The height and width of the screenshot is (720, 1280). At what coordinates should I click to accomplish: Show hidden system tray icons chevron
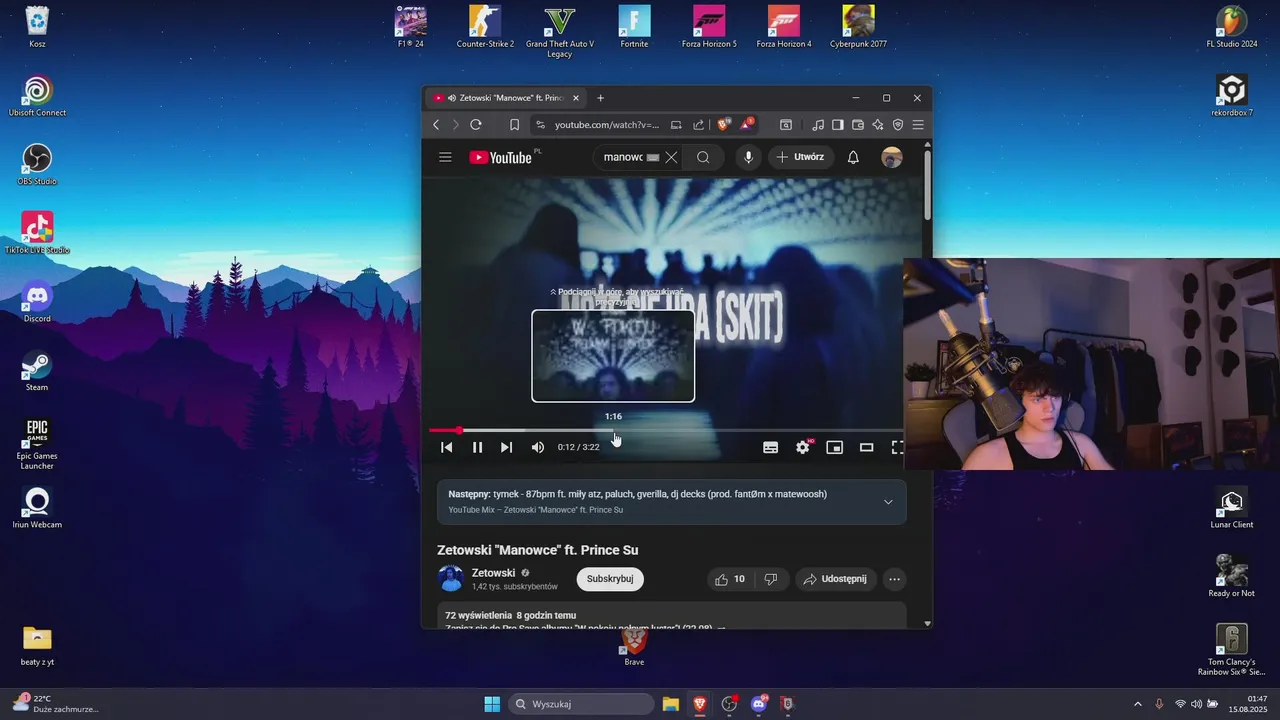tap(1137, 704)
